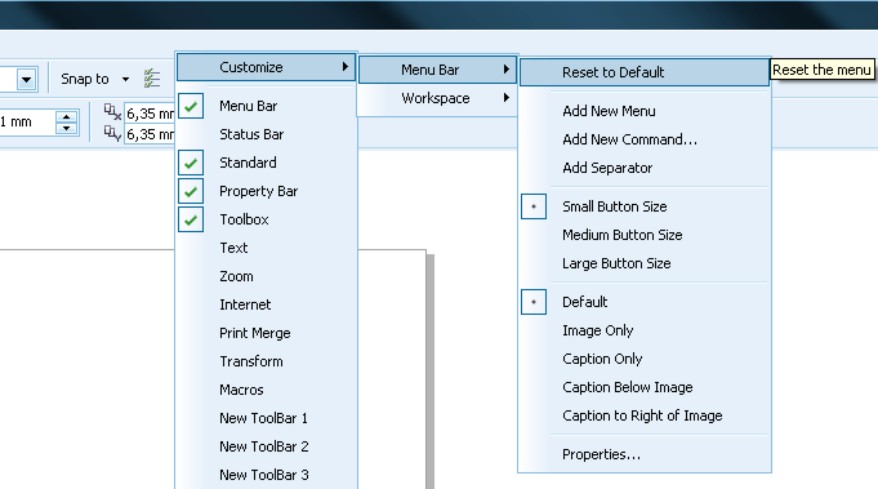Select Large Button Size

tap(645, 263)
